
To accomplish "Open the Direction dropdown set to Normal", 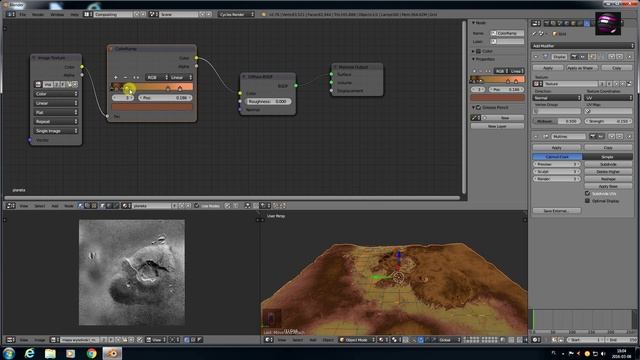I will pyautogui.click(x=557, y=98).
